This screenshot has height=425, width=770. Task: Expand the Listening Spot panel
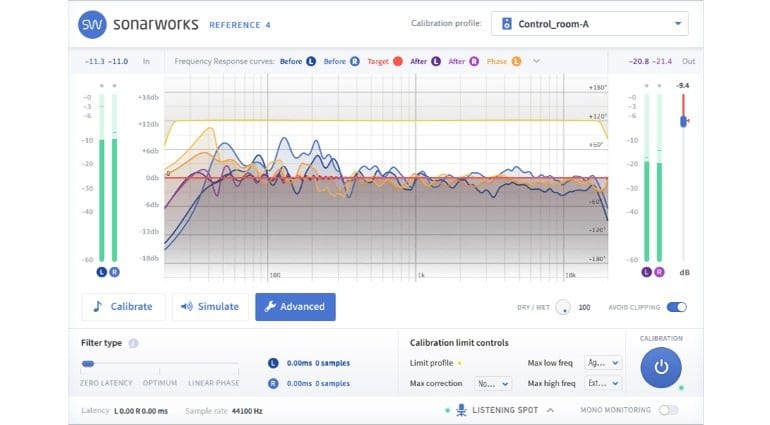(550, 410)
